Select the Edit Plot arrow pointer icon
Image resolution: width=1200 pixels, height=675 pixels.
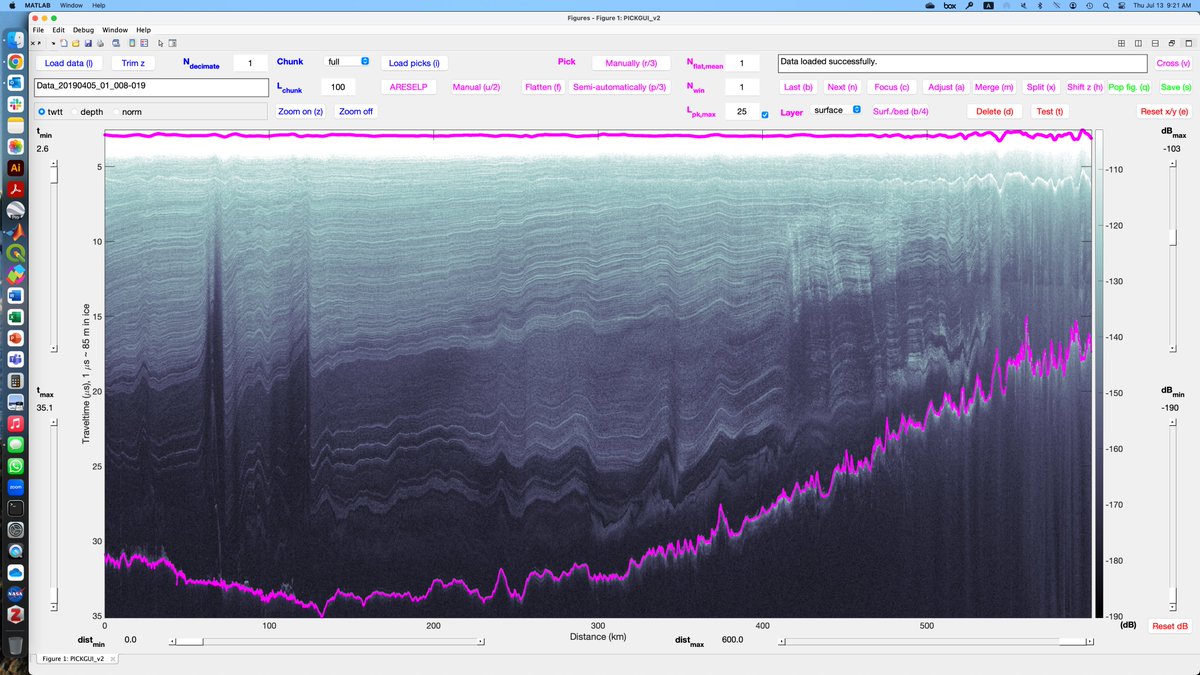point(160,44)
